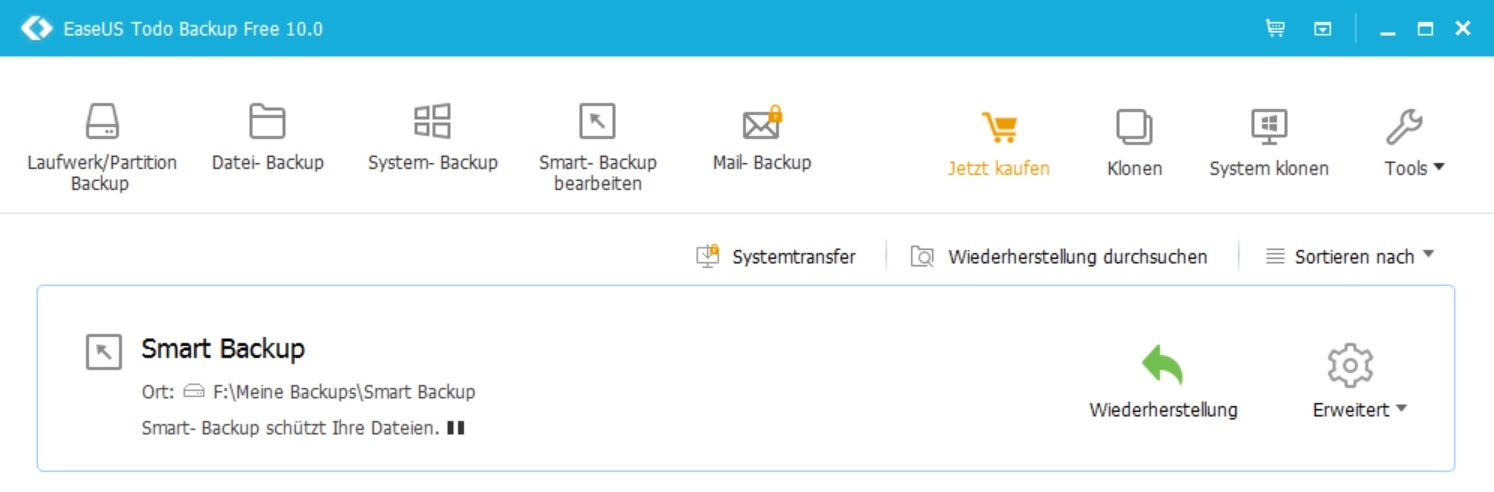Select the Smart Backup task title
This screenshot has height=492, width=1494.
(x=222, y=349)
